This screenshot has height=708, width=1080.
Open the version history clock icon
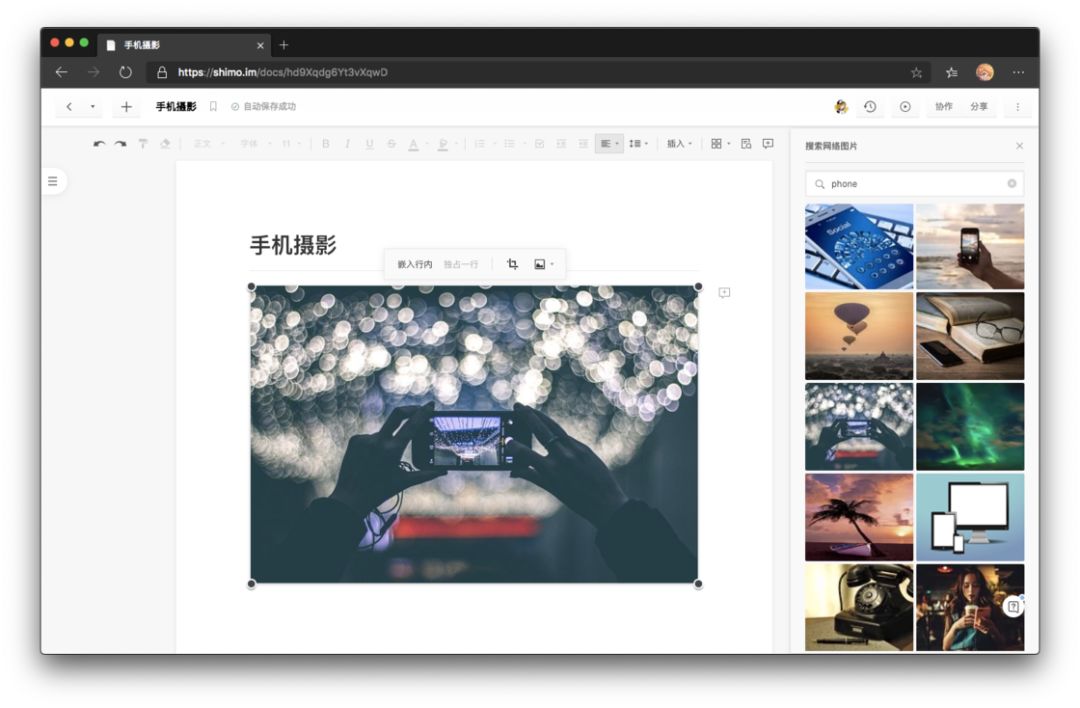[871, 107]
